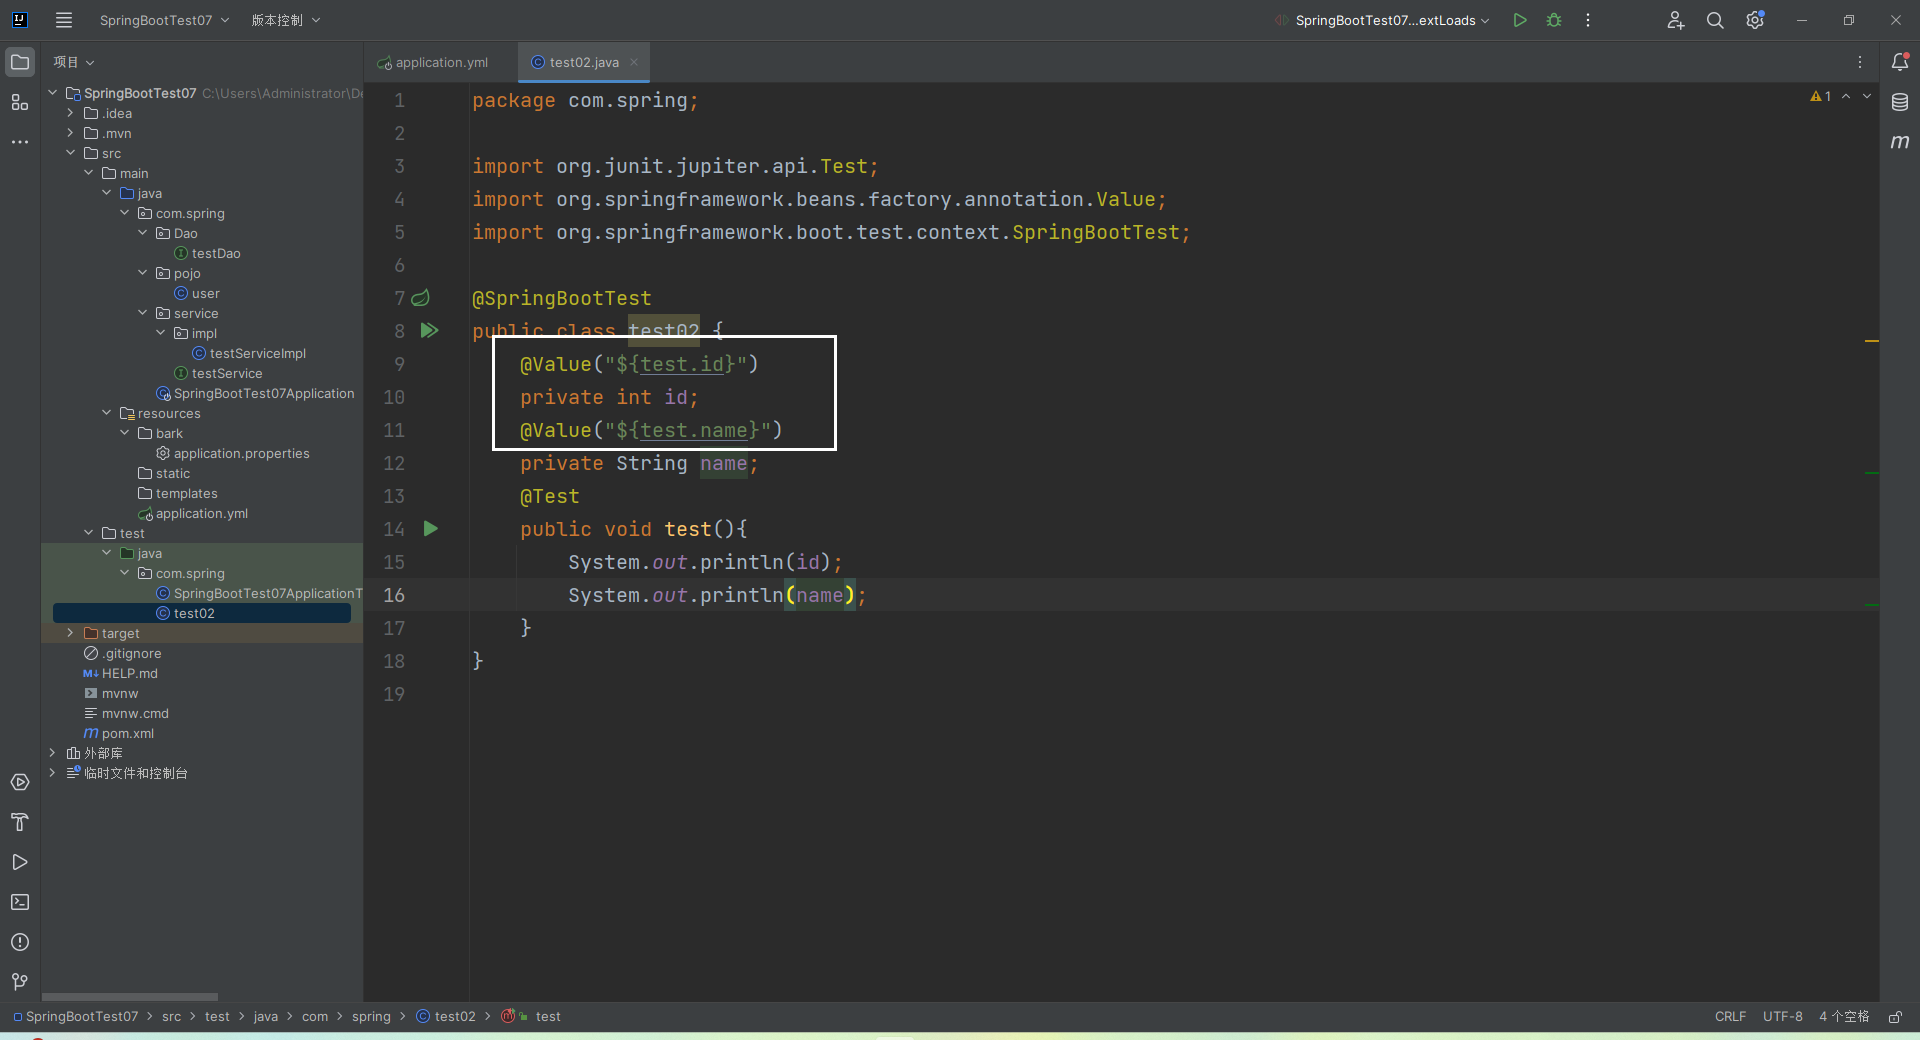Open testServiceImpl class
The height and width of the screenshot is (1040, 1920).
(250, 353)
